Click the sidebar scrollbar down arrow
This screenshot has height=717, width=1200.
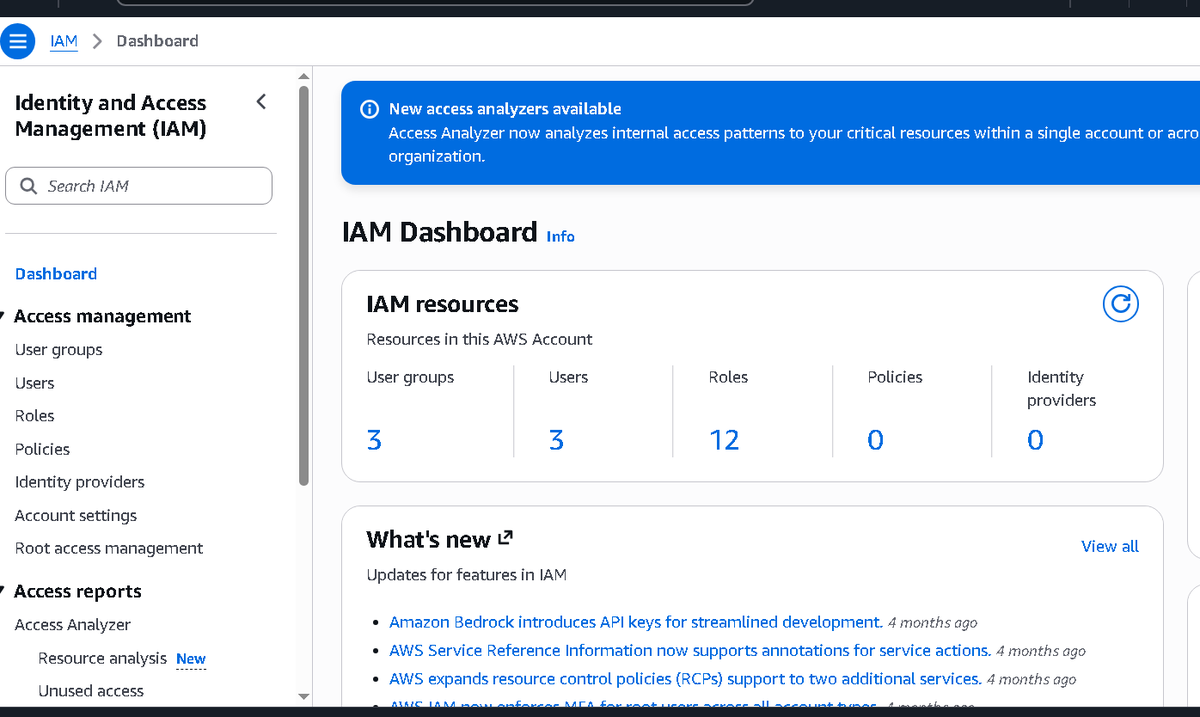click(304, 696)
